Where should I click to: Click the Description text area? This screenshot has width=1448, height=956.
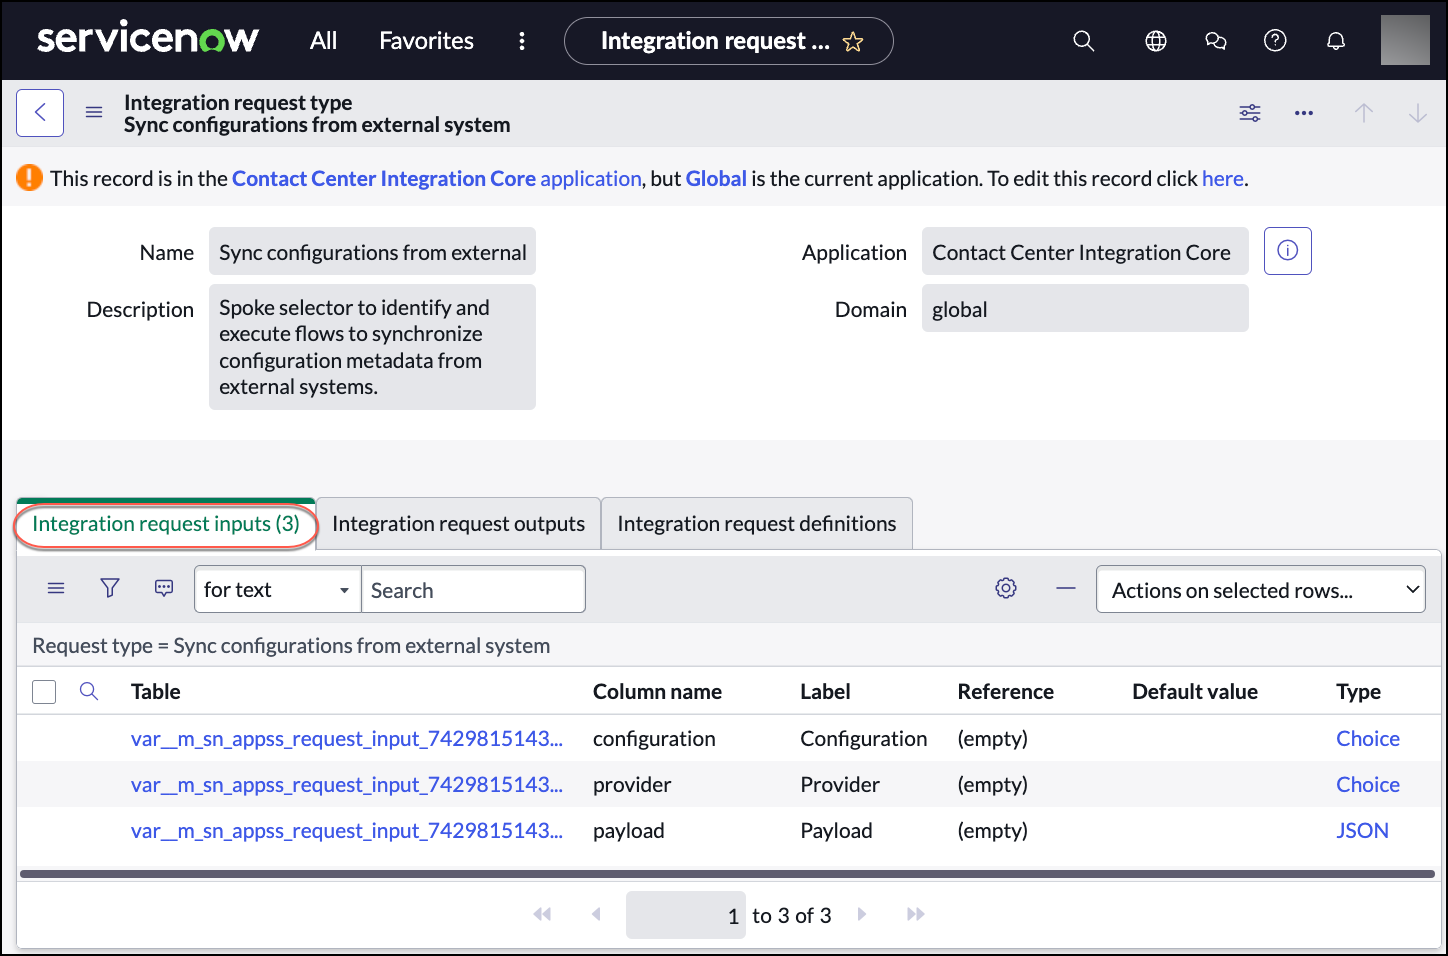[x=372, y=347]
